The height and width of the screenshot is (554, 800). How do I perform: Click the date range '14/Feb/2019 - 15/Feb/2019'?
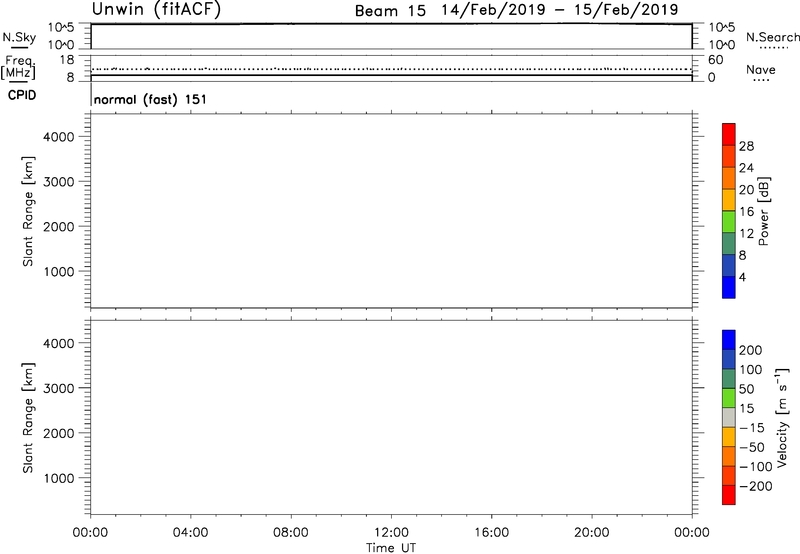coord(560,10)
